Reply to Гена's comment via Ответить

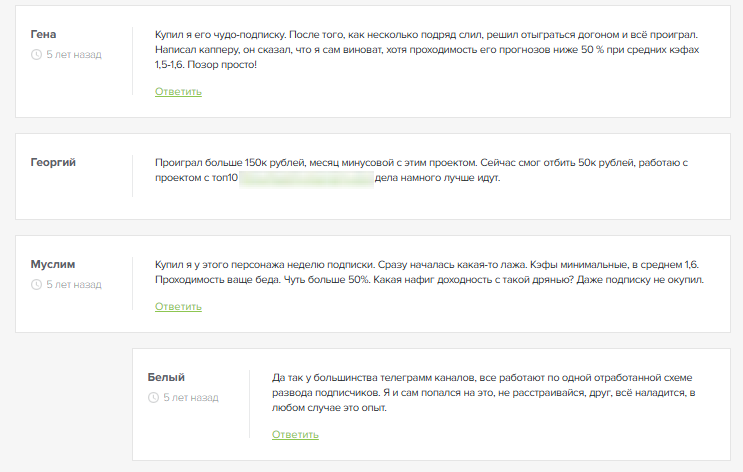(178, 91)
